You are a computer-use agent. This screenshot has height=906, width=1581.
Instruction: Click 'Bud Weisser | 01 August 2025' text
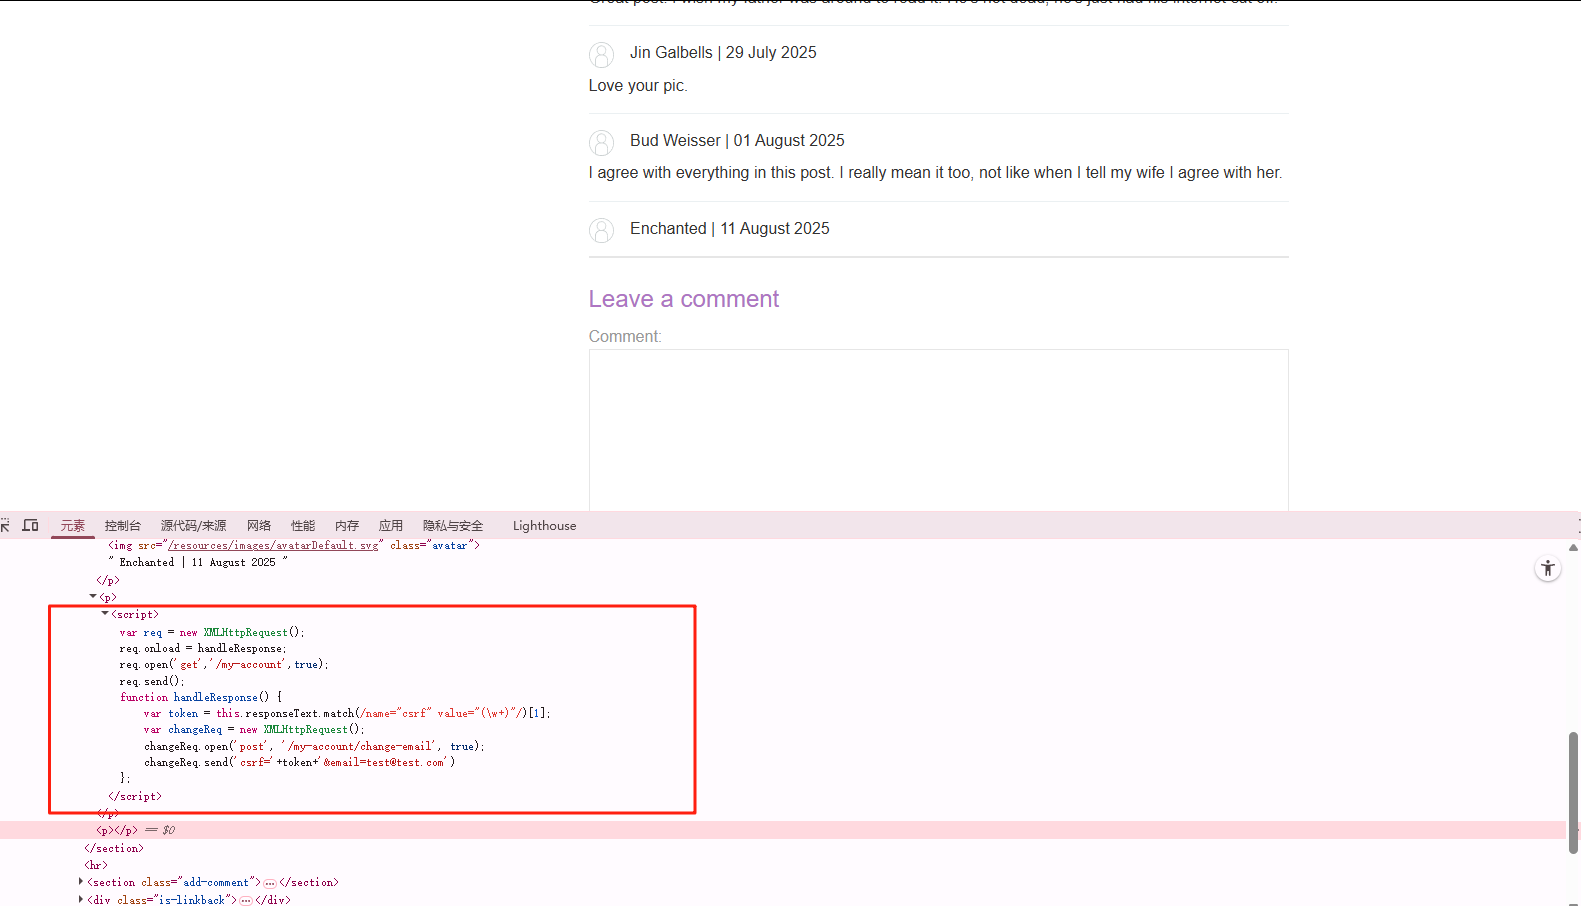737,140
